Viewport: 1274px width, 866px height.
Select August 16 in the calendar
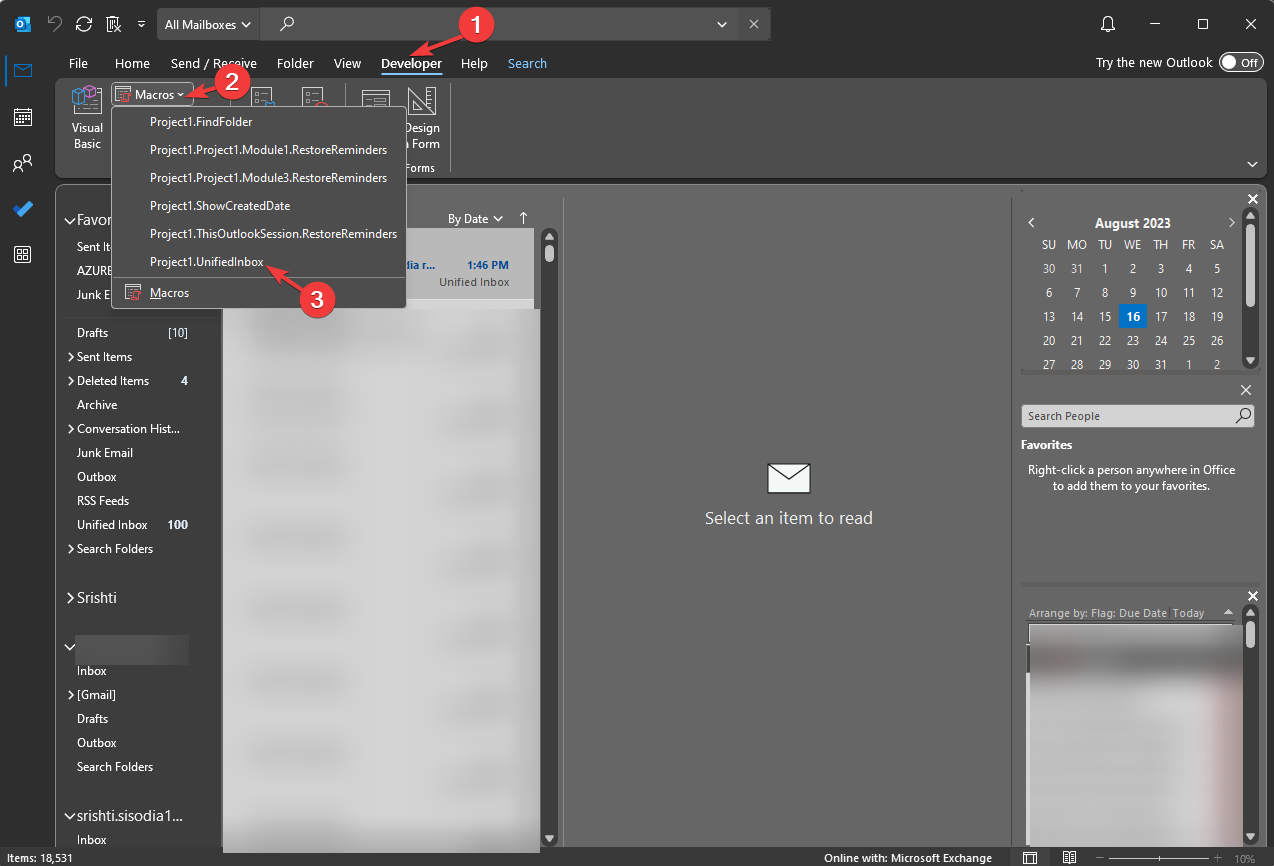(1133, 317)
